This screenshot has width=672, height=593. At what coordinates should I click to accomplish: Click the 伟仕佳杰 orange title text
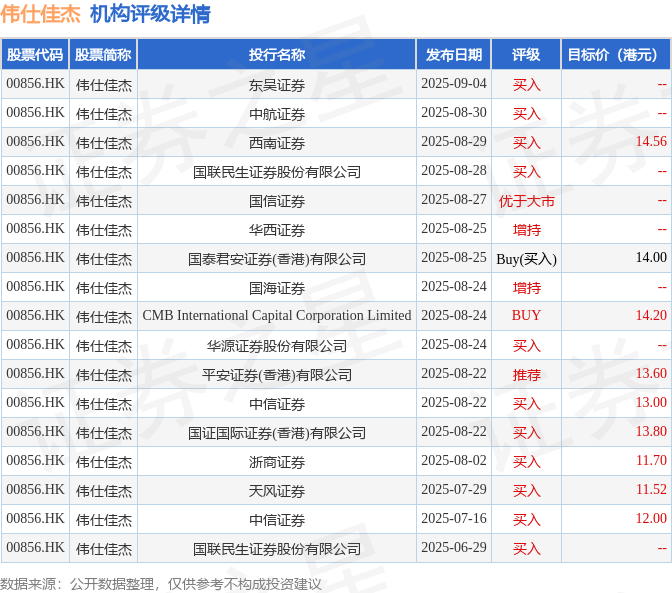tap(40, 14)
